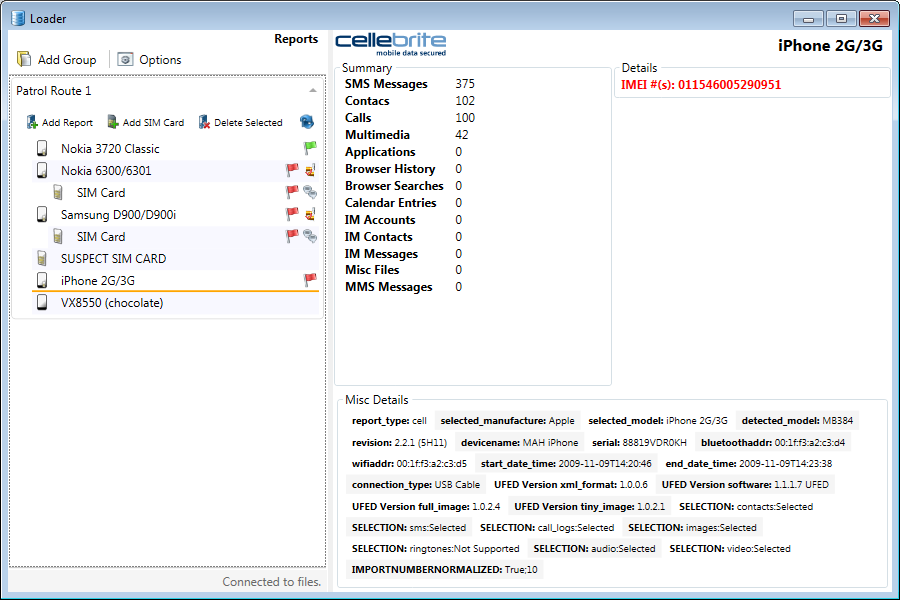Click the chain link icon on SIM Card under Samsung D900/D900i

[310, 236]
